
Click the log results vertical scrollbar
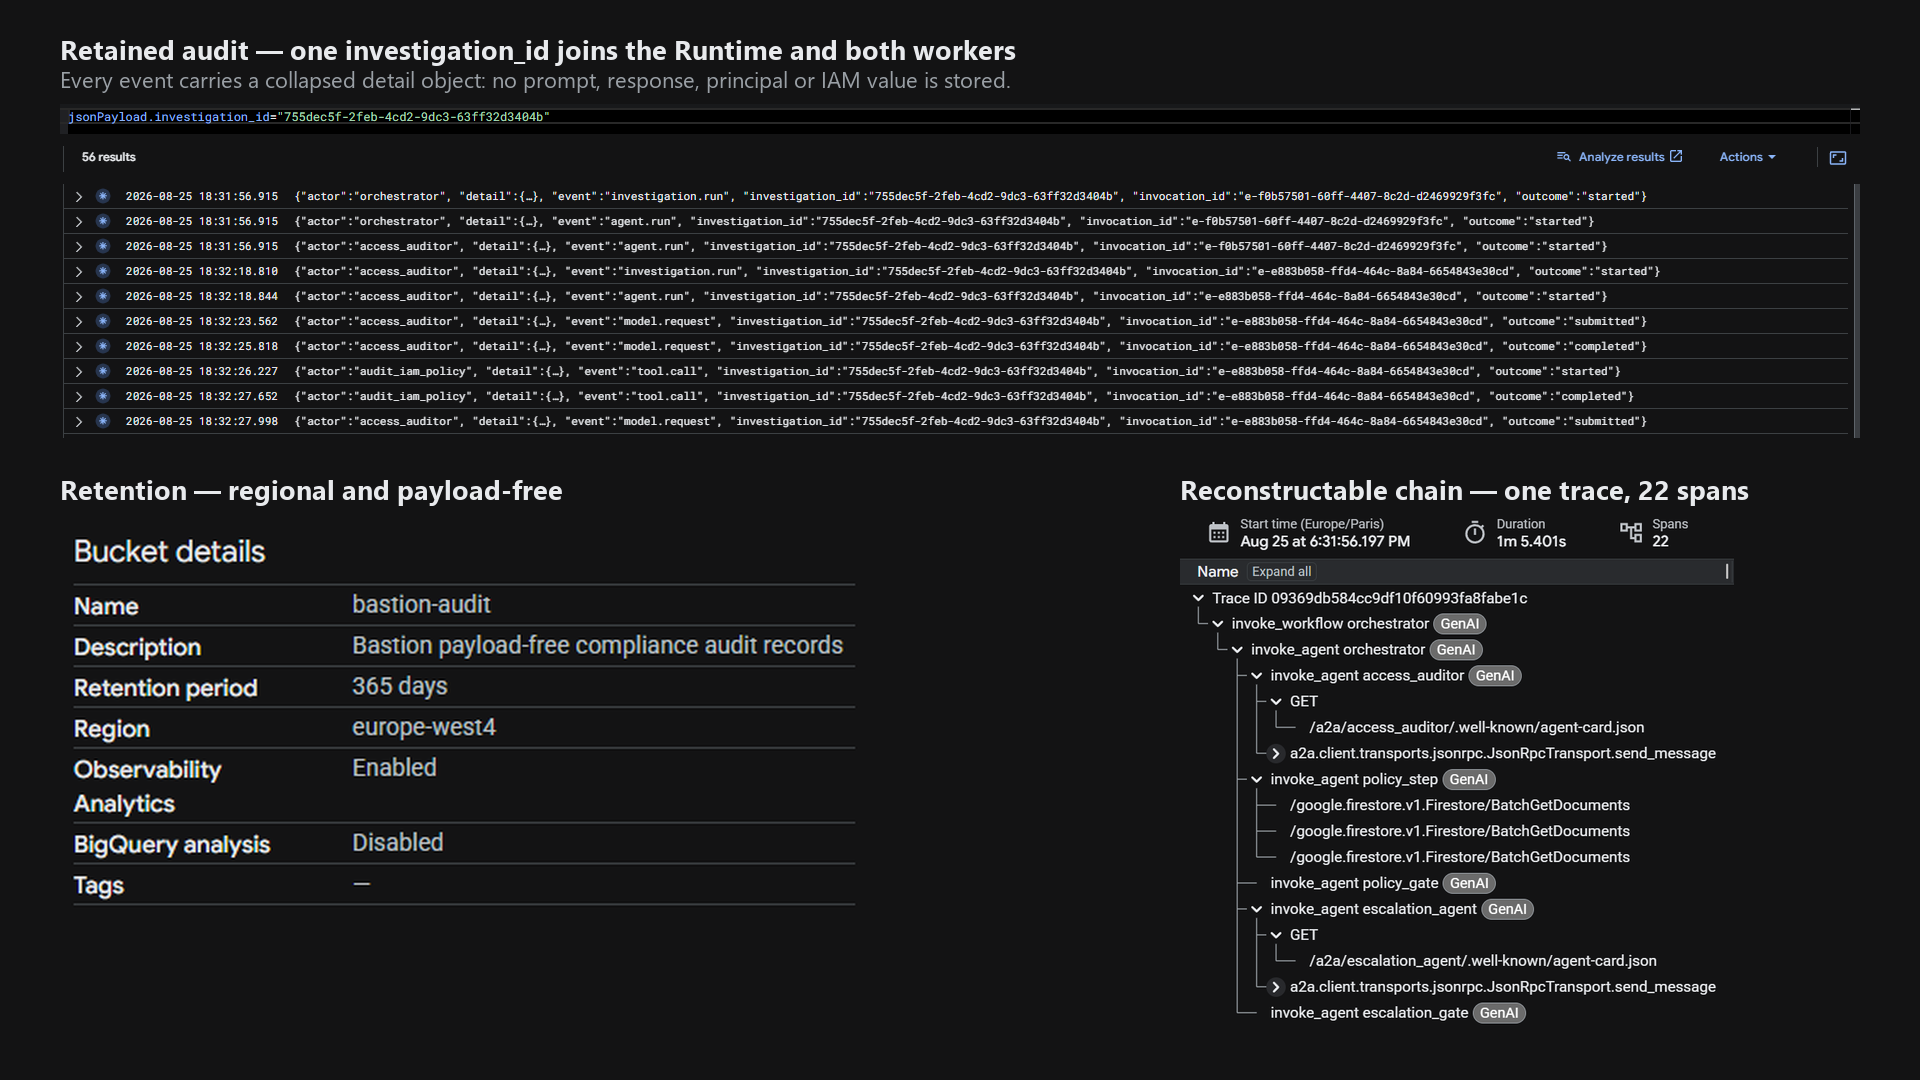click(x=1856, y=310)
